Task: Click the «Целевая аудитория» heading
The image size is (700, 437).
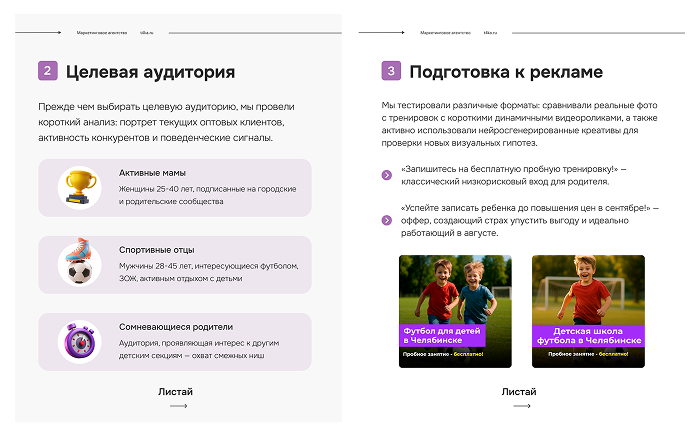Action: tap(150, 72)
